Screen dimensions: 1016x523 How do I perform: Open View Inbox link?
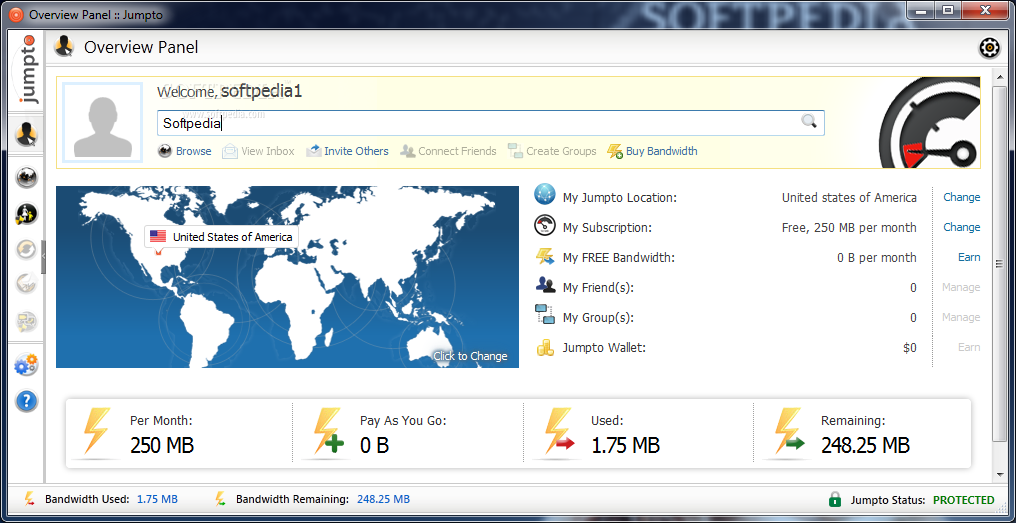[268, 151]
